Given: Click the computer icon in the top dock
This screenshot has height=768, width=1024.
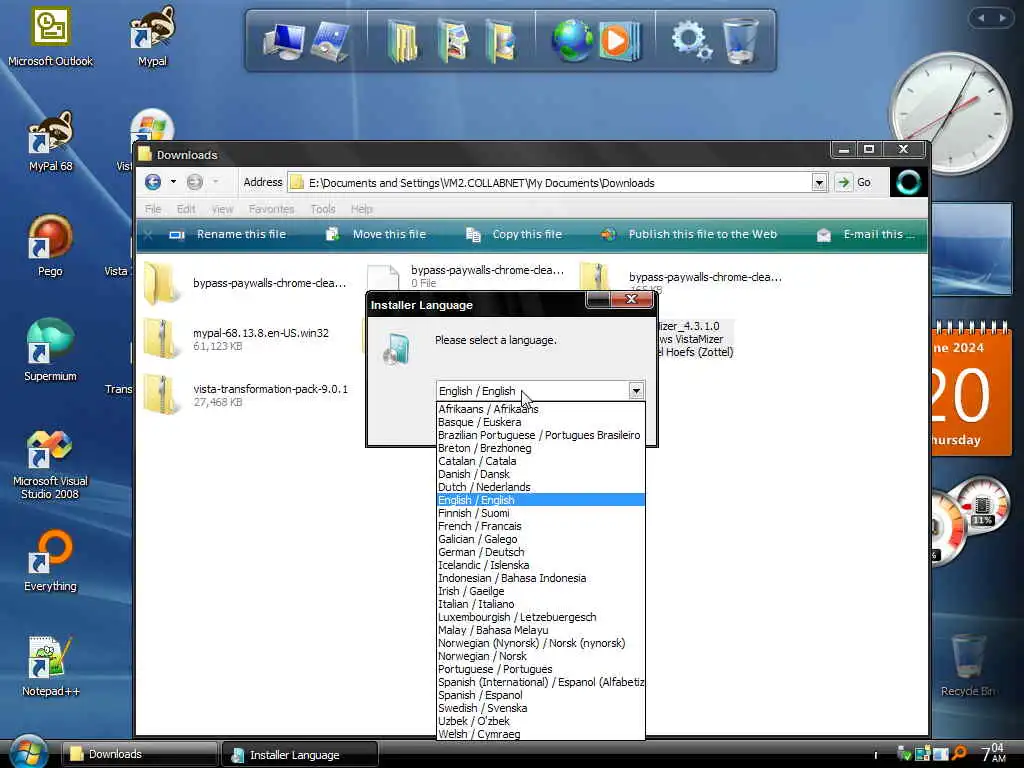Looking at the screenshot, I should [x=284, y=40].
